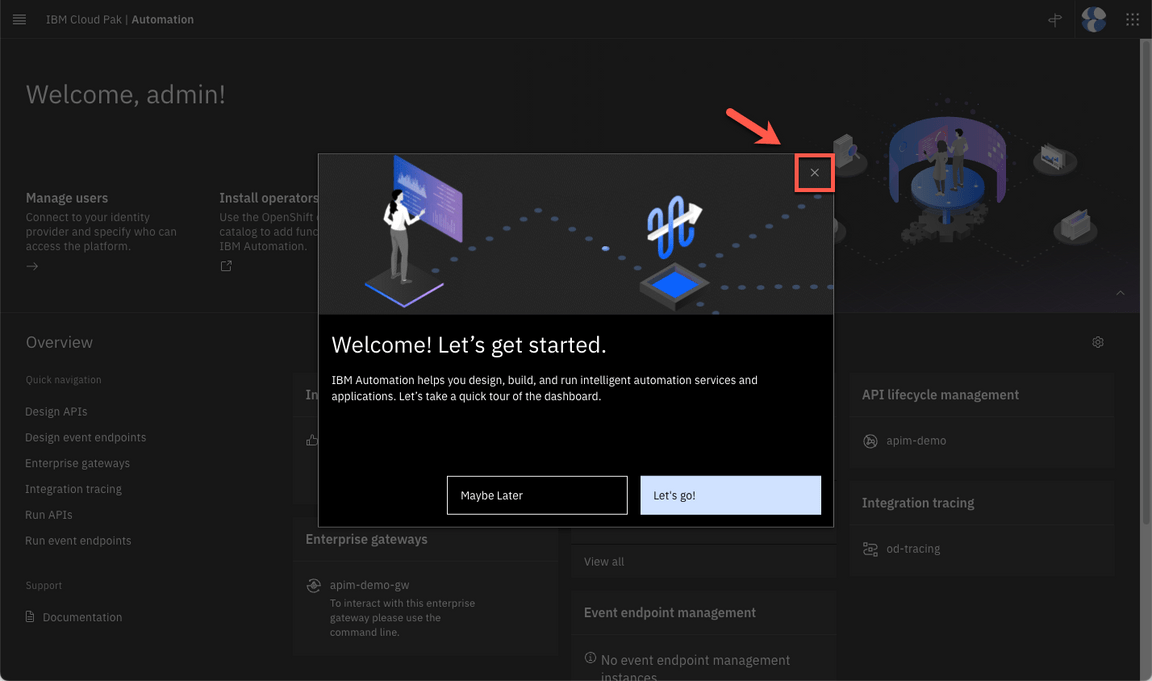This screenshot has height=681, width=1152.
Task: Click the od-tracing instance icon
Action: pyautogui.click(x=870, y=549)
